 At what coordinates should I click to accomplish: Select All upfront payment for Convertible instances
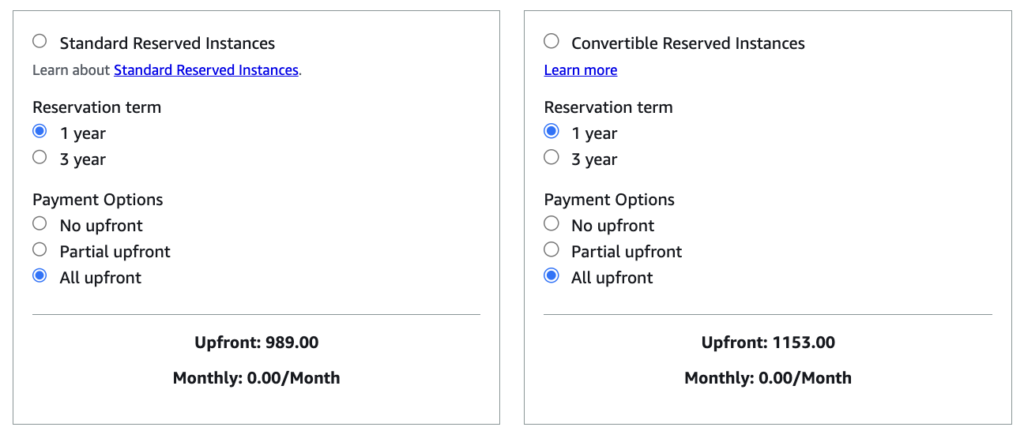pos(551,276)
